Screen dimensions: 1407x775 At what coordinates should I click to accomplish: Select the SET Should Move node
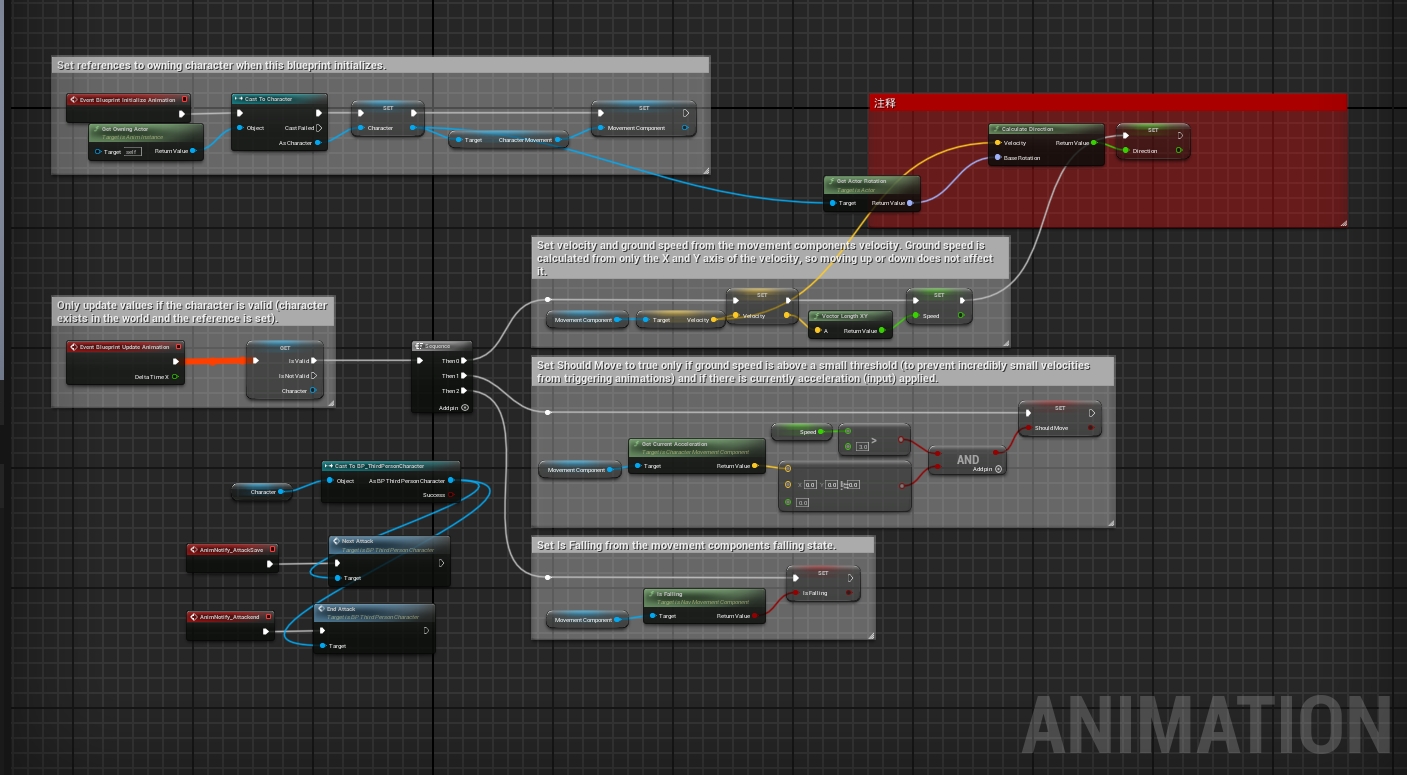click(x=1060, y=418)
